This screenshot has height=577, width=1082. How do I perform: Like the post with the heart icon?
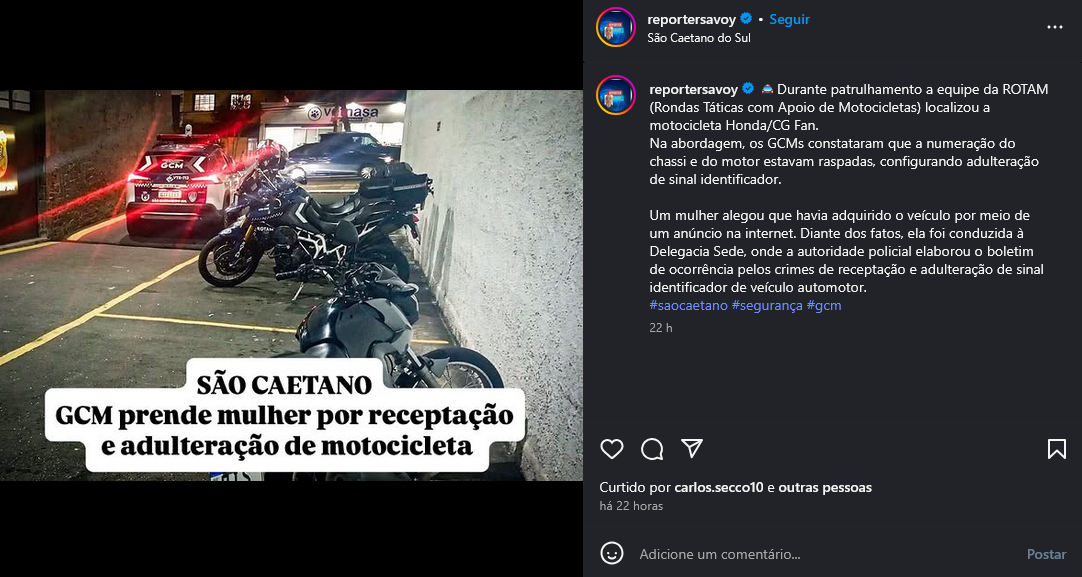(x=611, y=449)
